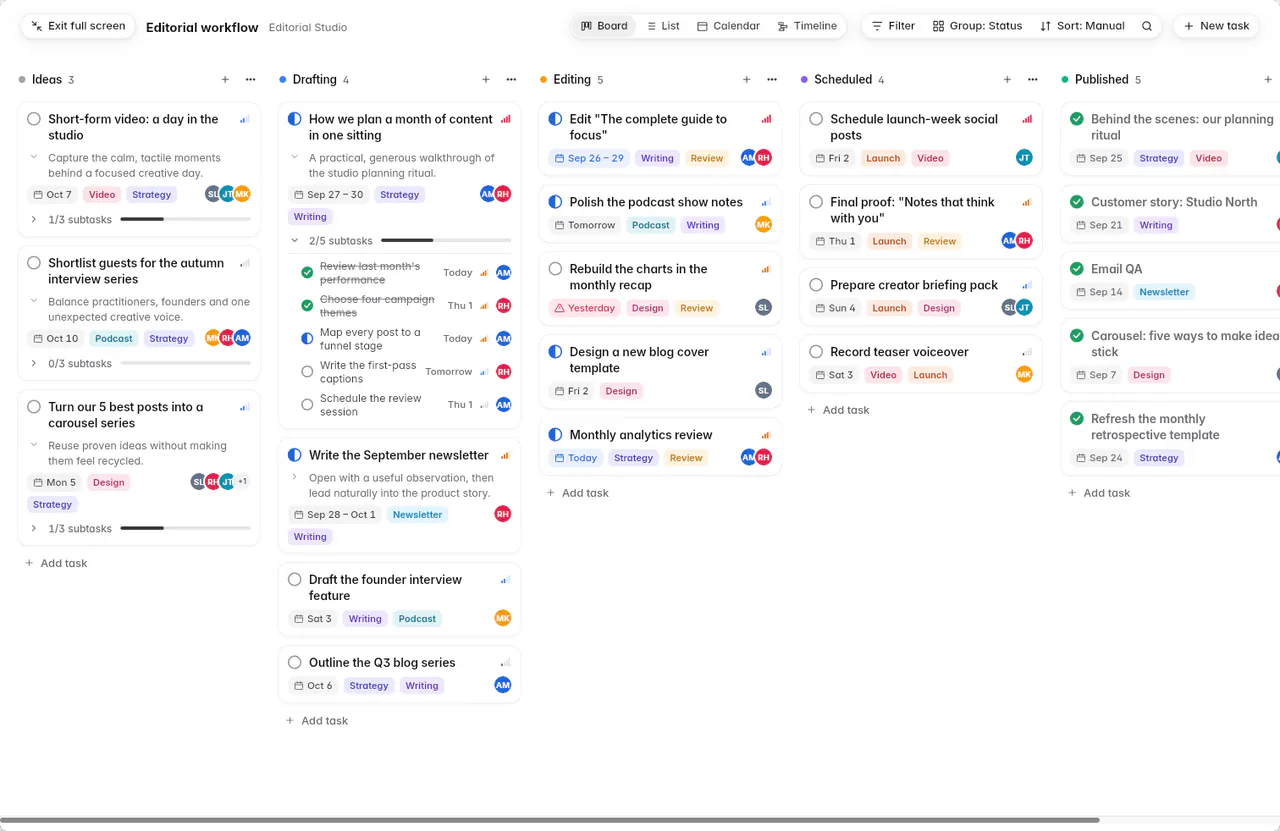Click the plus icon in Scheduled column header

point(1007,80)
